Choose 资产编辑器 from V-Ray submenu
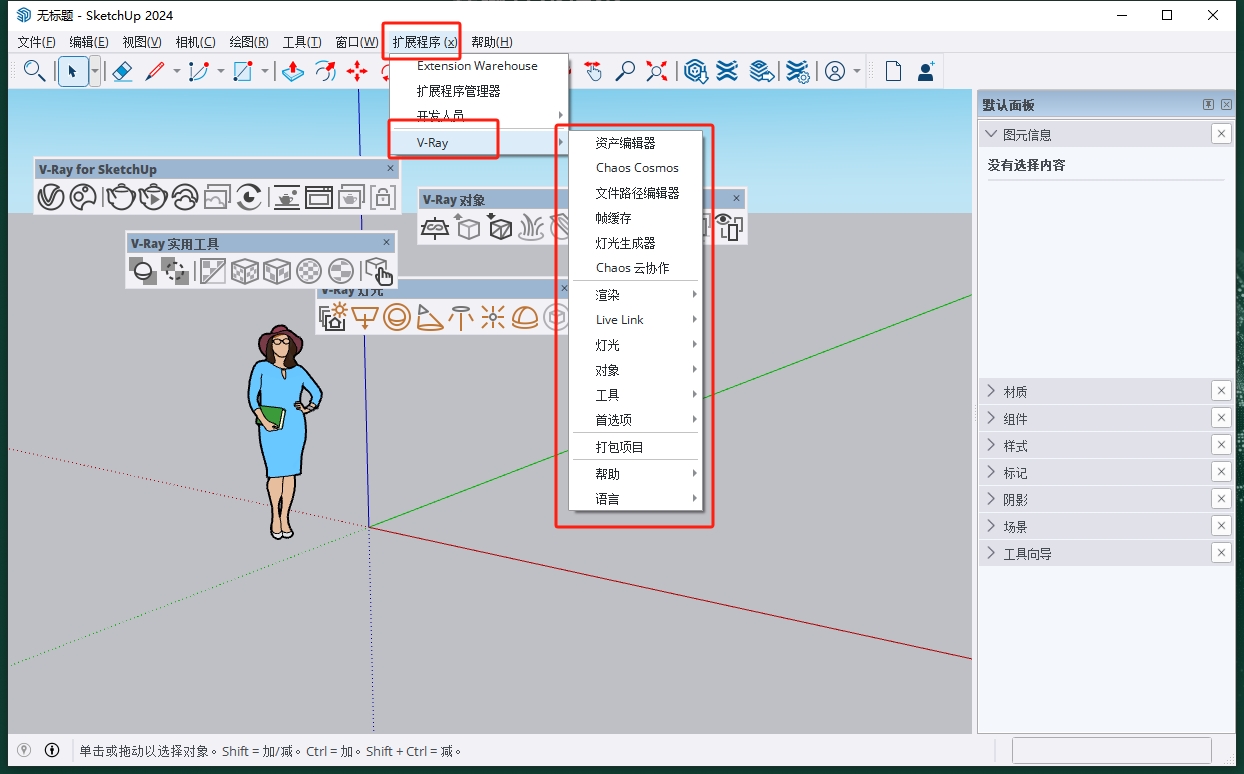The width and height of the screenshot is (1244, 774). (x=636, y=143)
